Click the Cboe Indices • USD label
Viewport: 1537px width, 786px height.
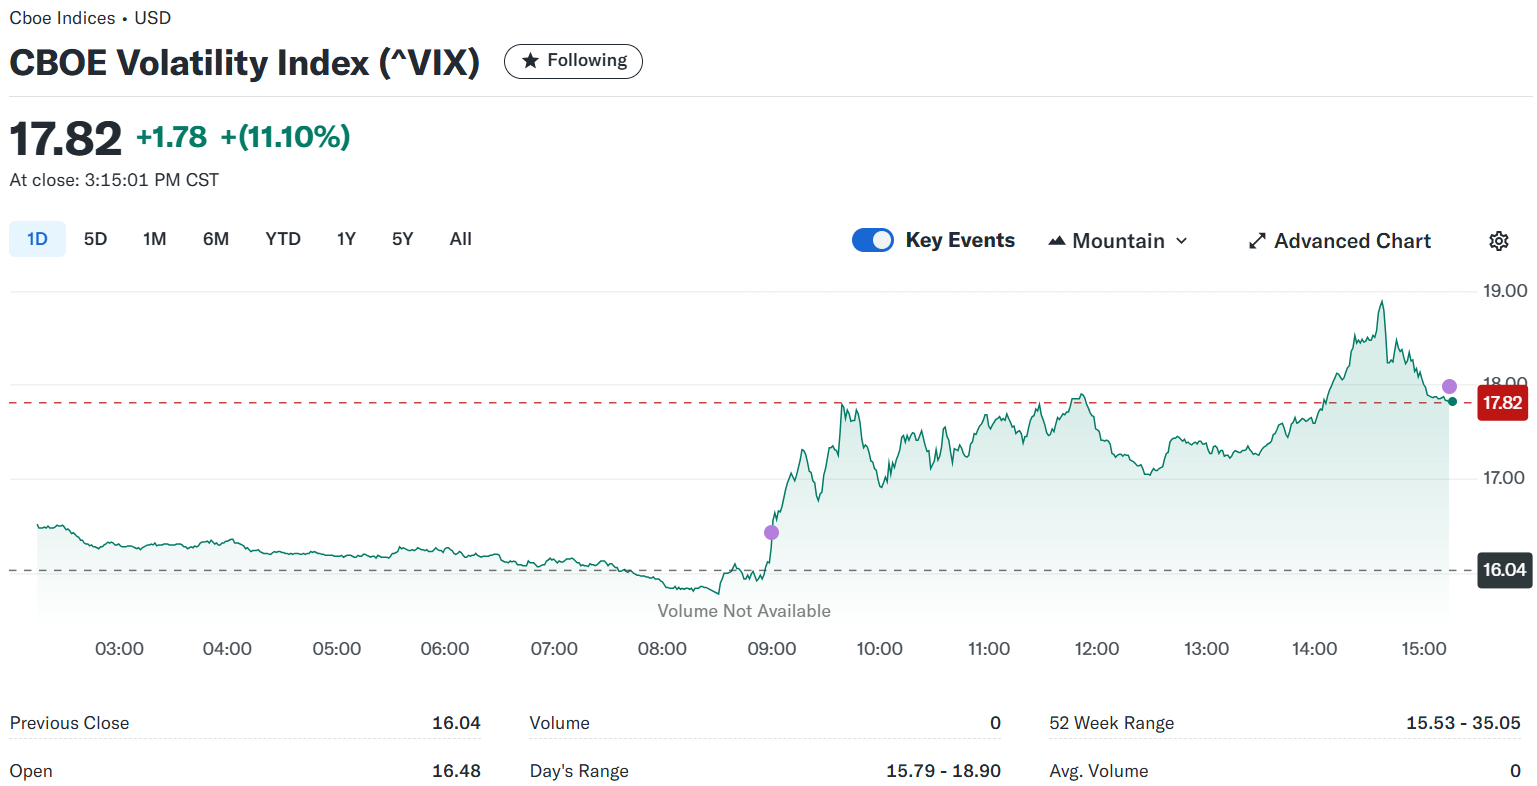(90, 18)
